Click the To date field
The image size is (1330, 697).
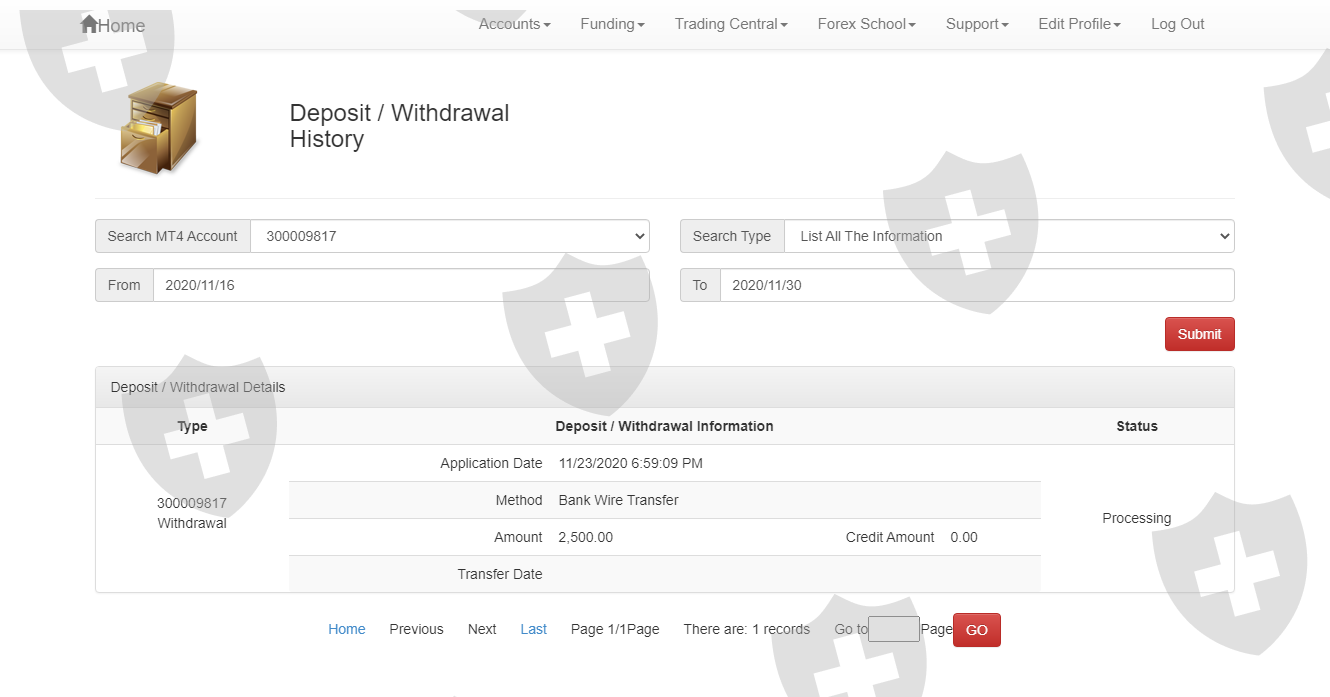[x=976, y=285]
